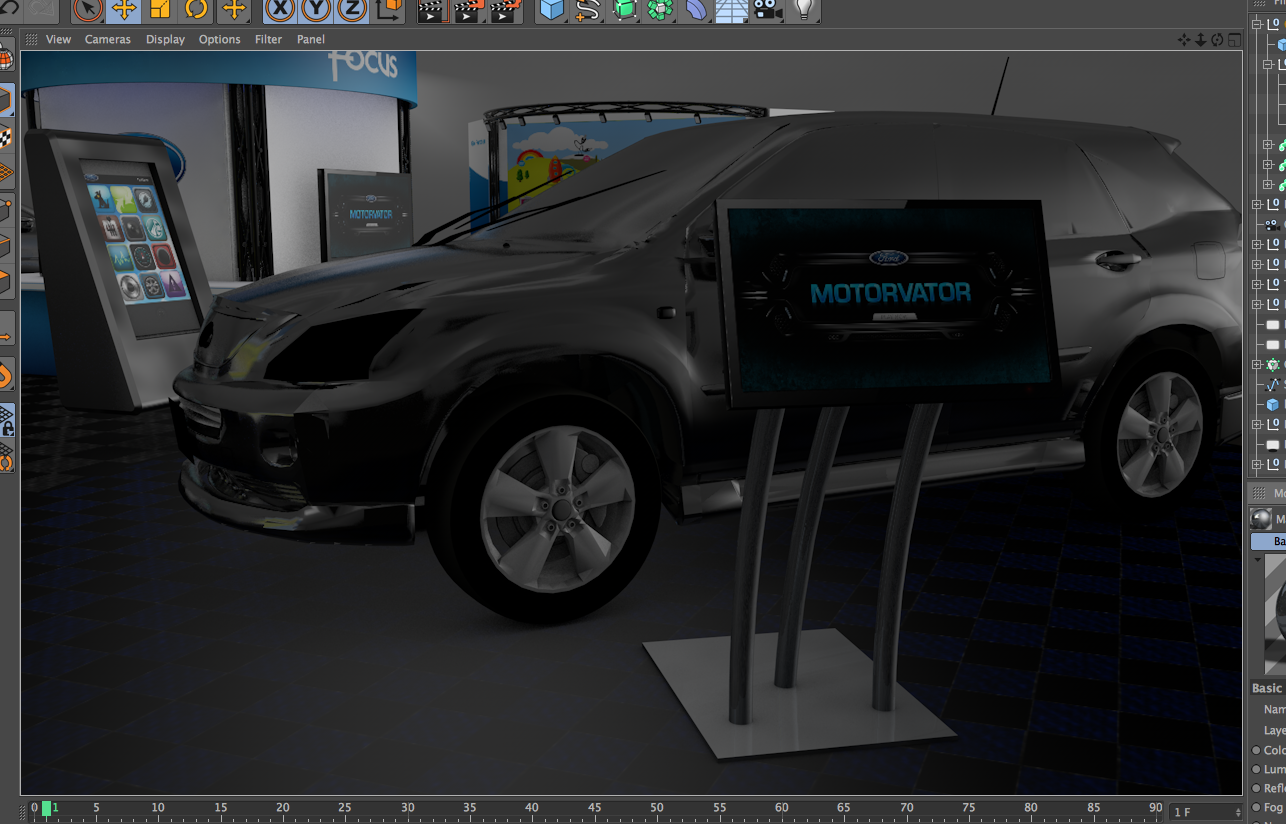Viewport: 1286px width, 824px height.
Task: Toggle Z axis lock
Action: point(352,10)
